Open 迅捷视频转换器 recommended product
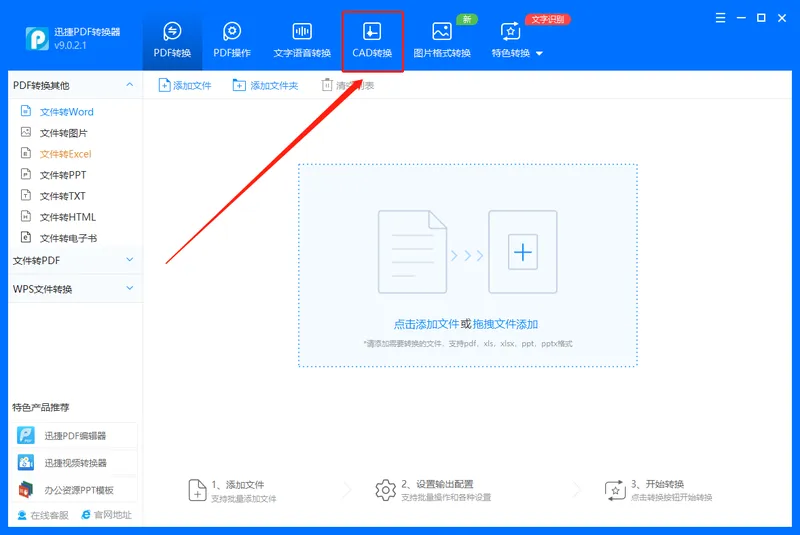800x535 pixels. pyautogui.click(x=74, y=463)
